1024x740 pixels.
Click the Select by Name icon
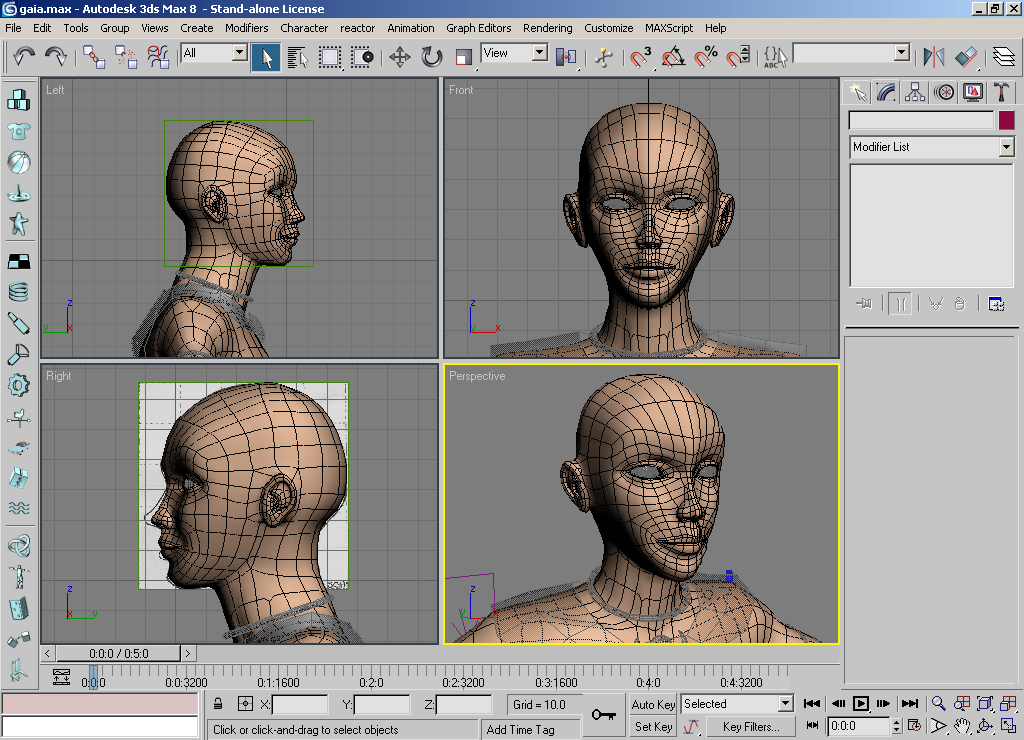click(297, 57)
